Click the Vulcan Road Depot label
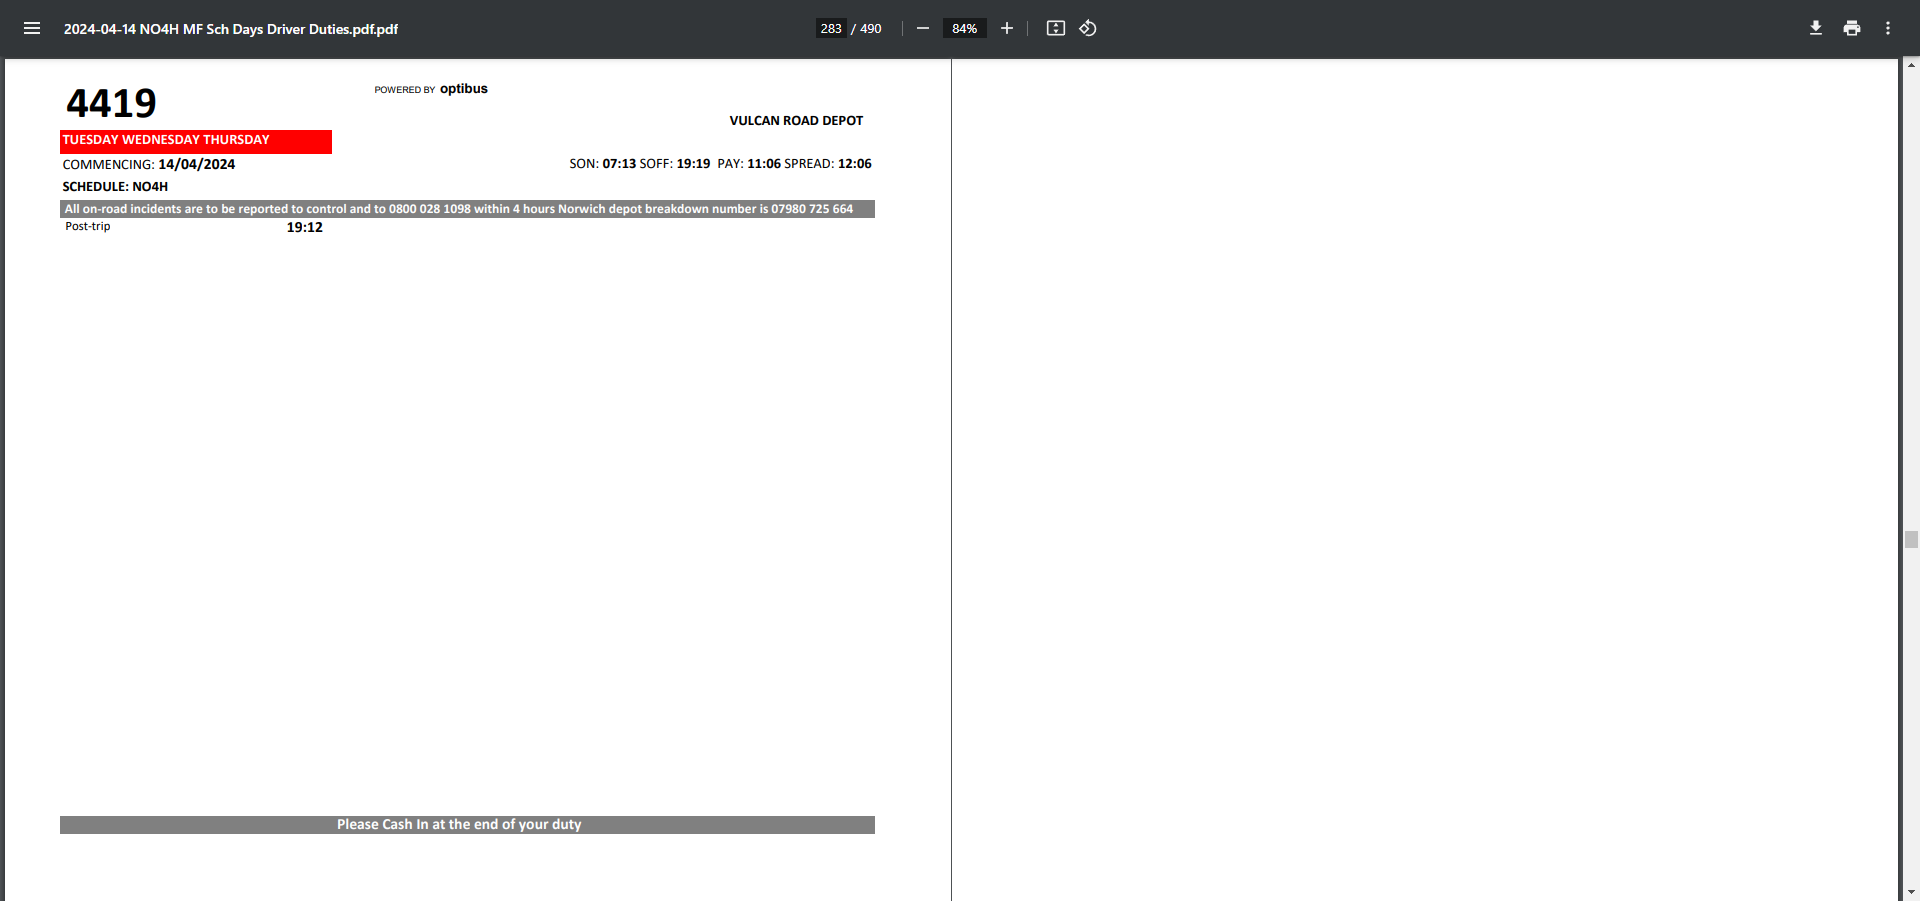The width and height of the screenshot is (1920, 901). pos(796,120)
